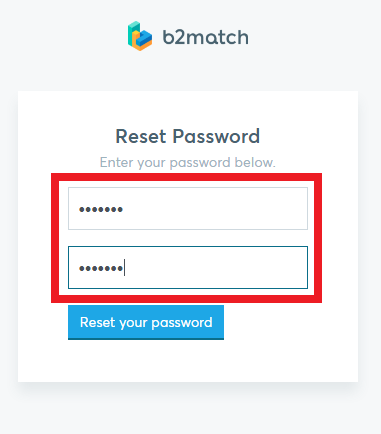The width and height of the screenshot is (381, 434).
Task: Focus the confirm password field
Action: (188, 267)
